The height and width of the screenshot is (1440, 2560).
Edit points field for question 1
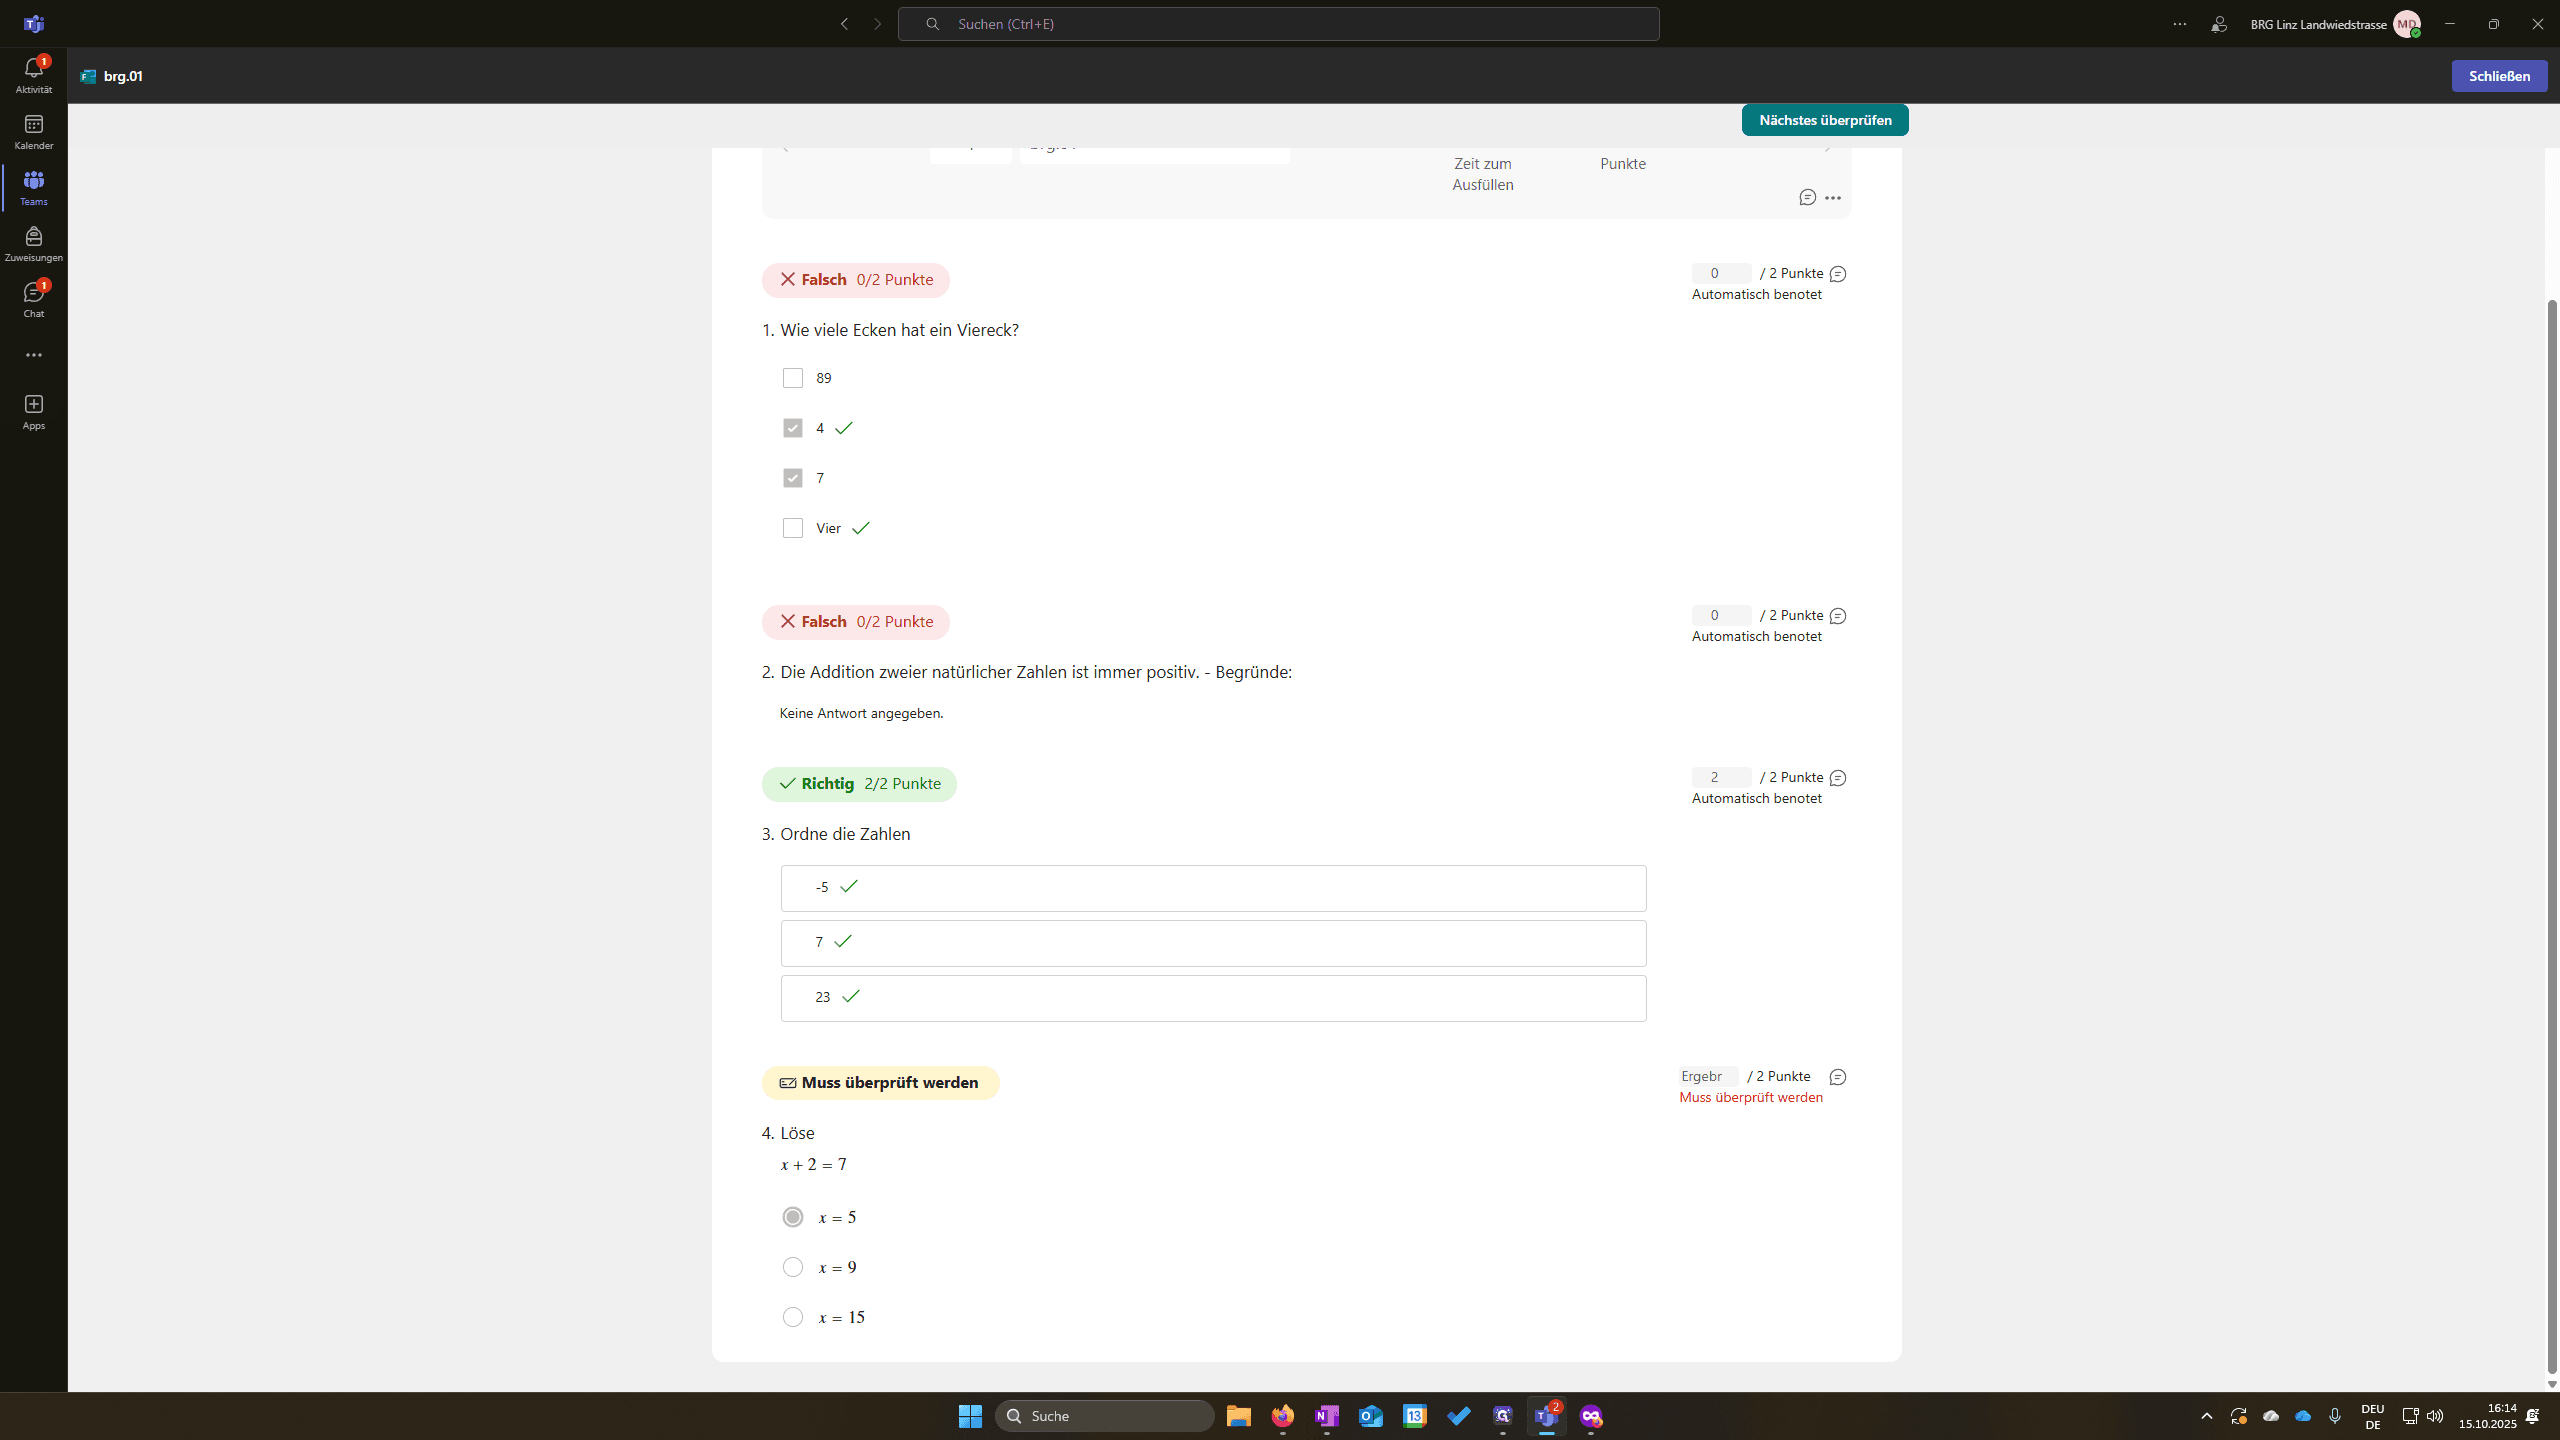point(1721,273)
